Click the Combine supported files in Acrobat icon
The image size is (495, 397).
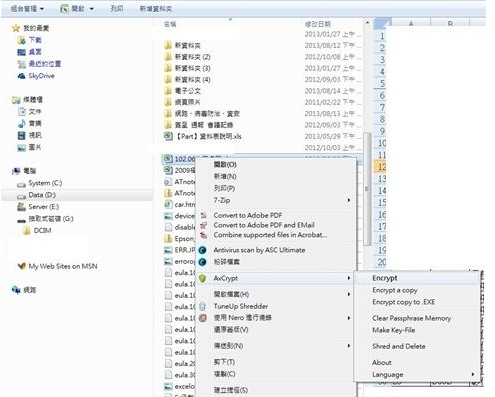click(x=203, y=235)
